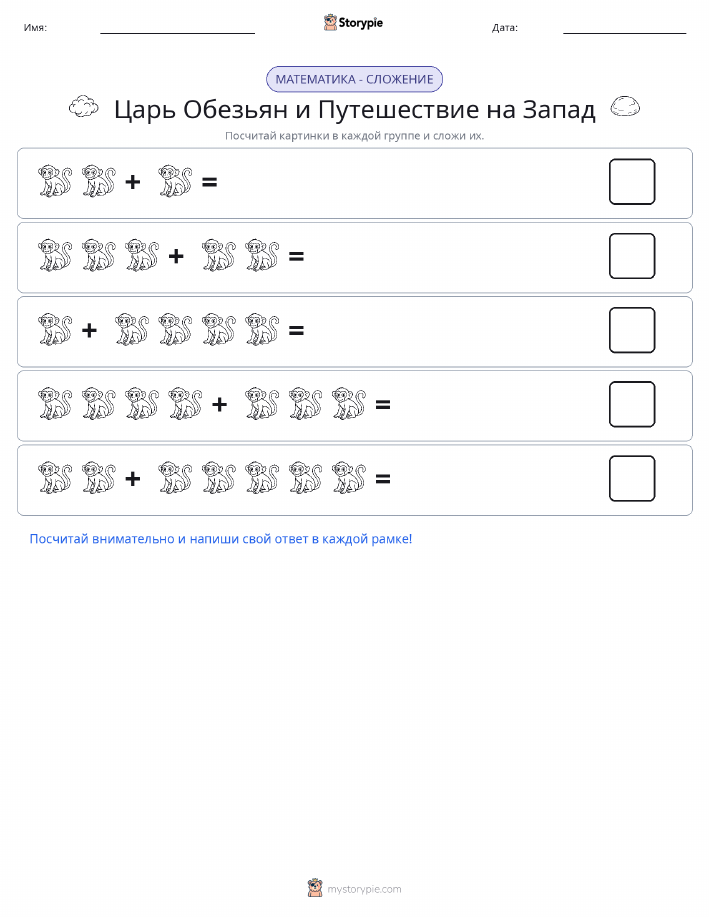Click the plus sign in row four

tap(219, 404)
